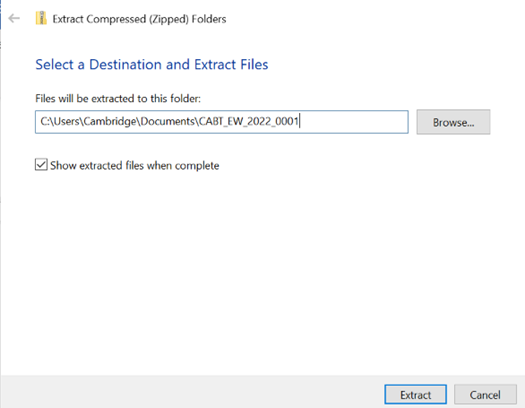525x408 pixels.
Task: Start extraction with the Extract button
Action: 416,395
